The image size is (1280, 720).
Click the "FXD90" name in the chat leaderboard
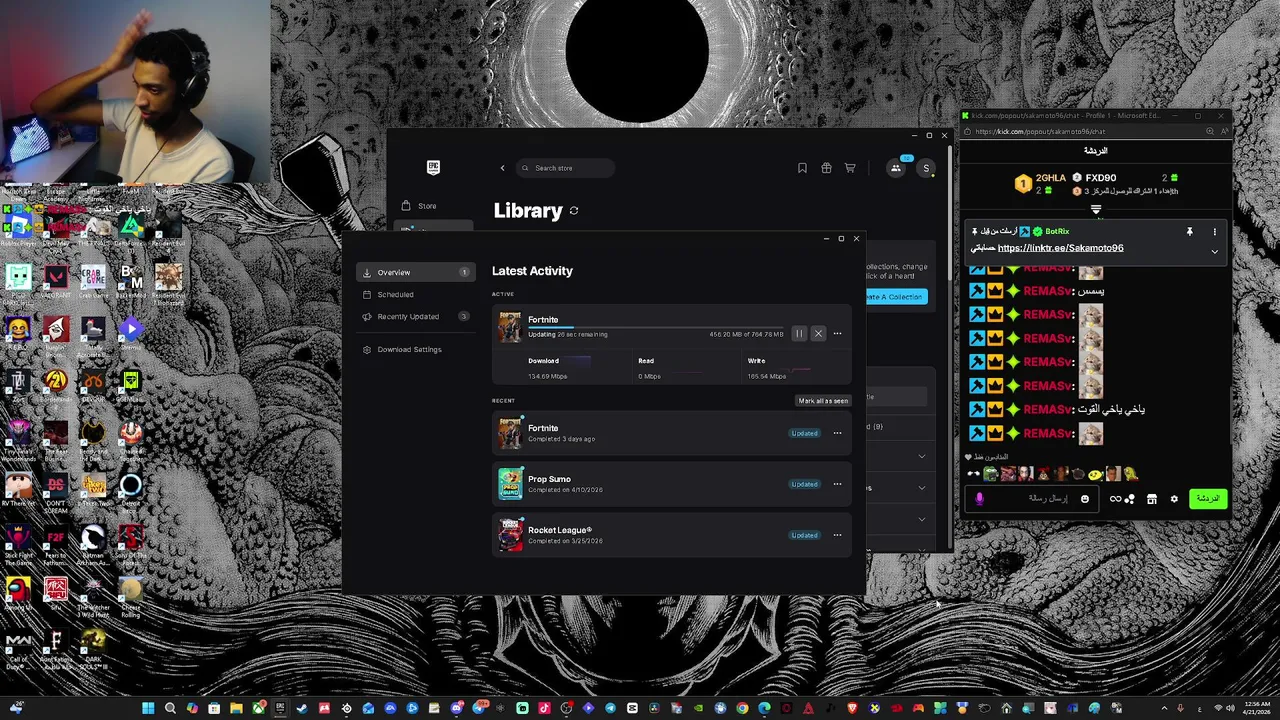1100,178
